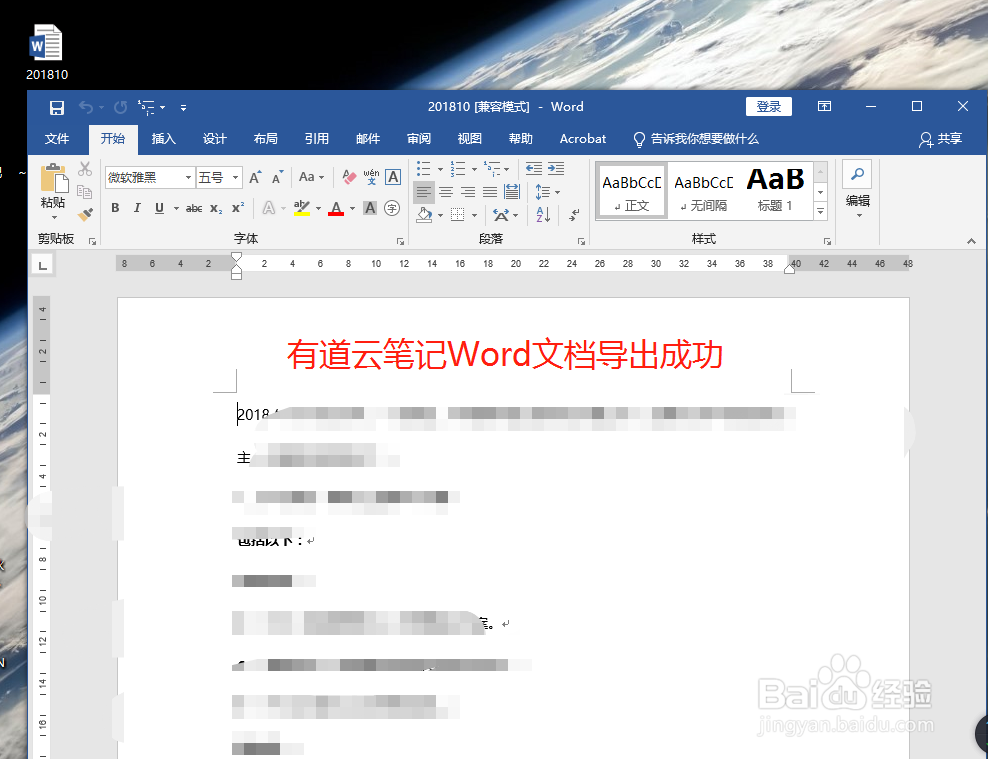Switch to the 布局 tab
988x759 pixels.
265,139
